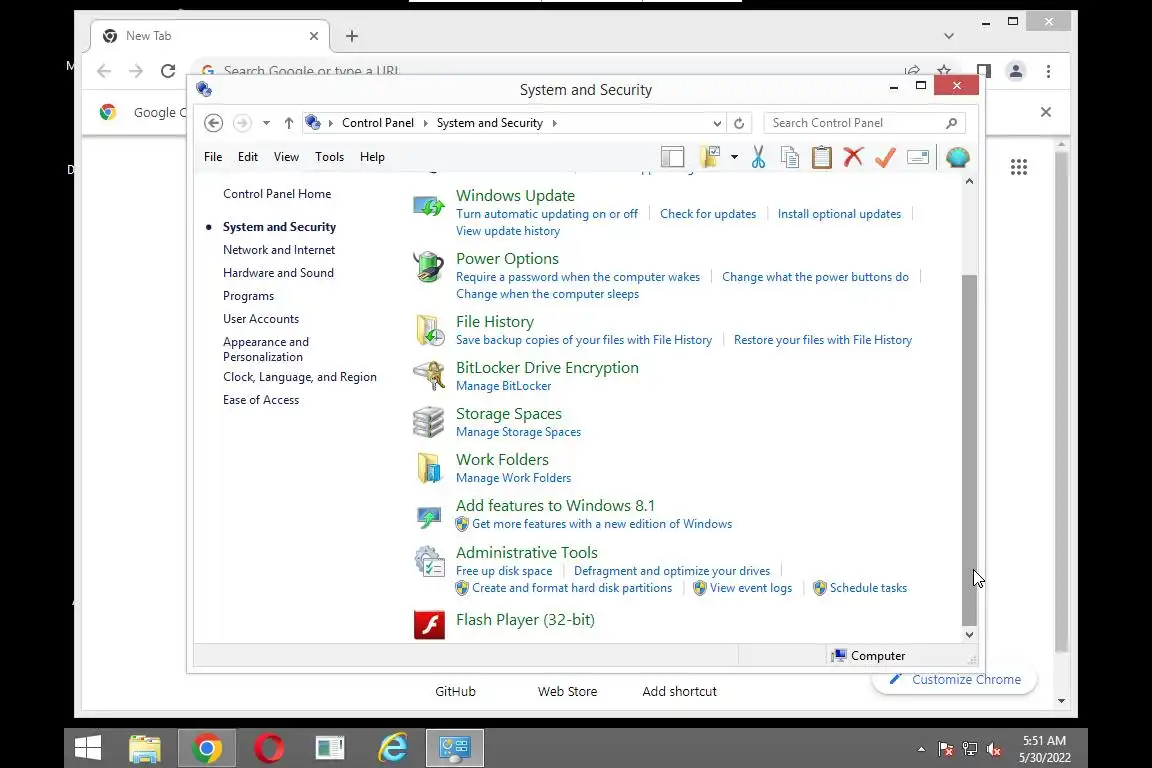
Task: Go to Control Panel Home
Action: pyautogui.click(x=277, y=194)
